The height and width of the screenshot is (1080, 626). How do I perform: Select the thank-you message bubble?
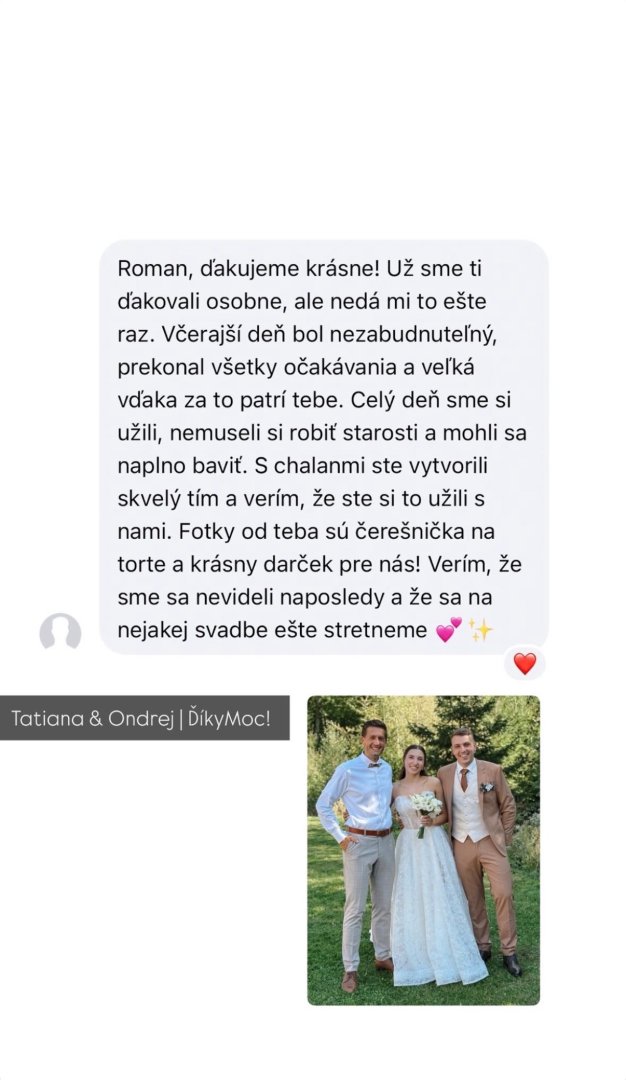(324, 447)
